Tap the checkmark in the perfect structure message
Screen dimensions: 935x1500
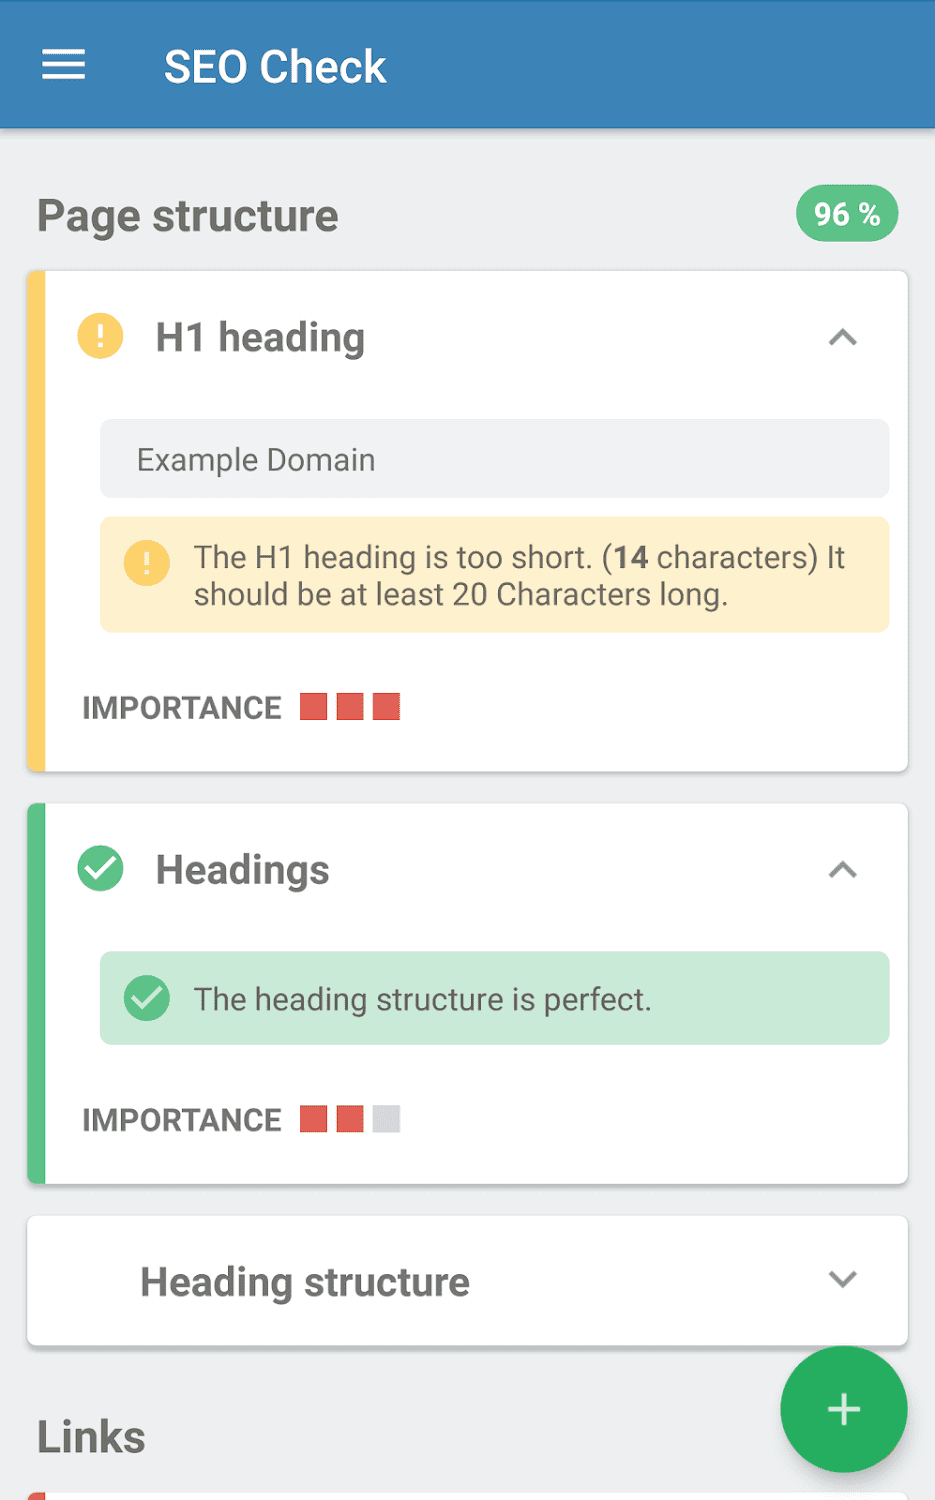146,998
